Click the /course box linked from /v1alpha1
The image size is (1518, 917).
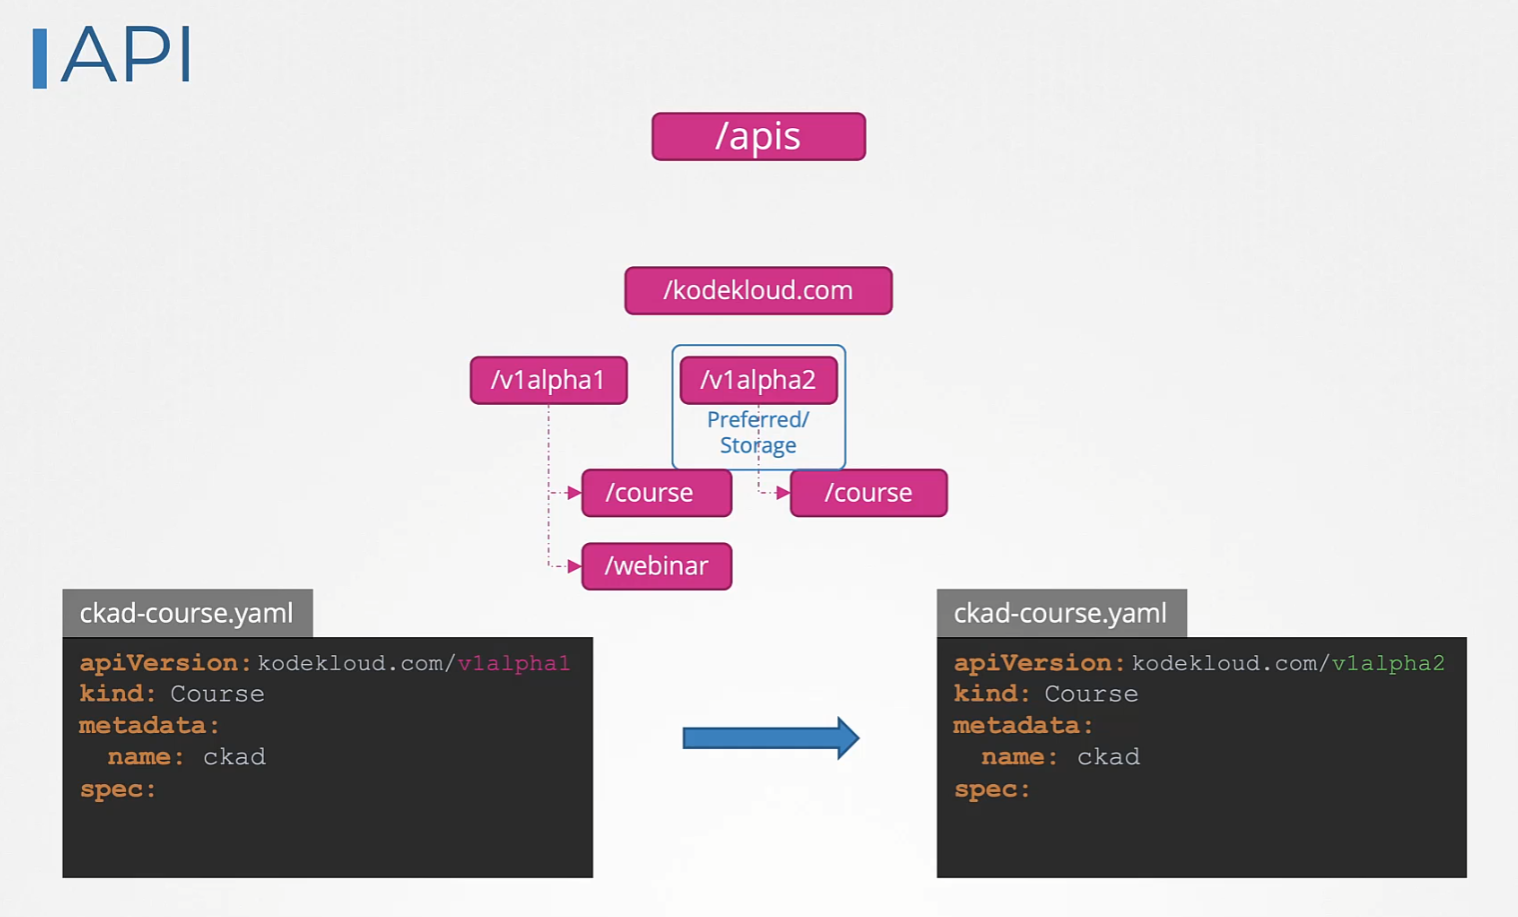[x=656, y=493]
